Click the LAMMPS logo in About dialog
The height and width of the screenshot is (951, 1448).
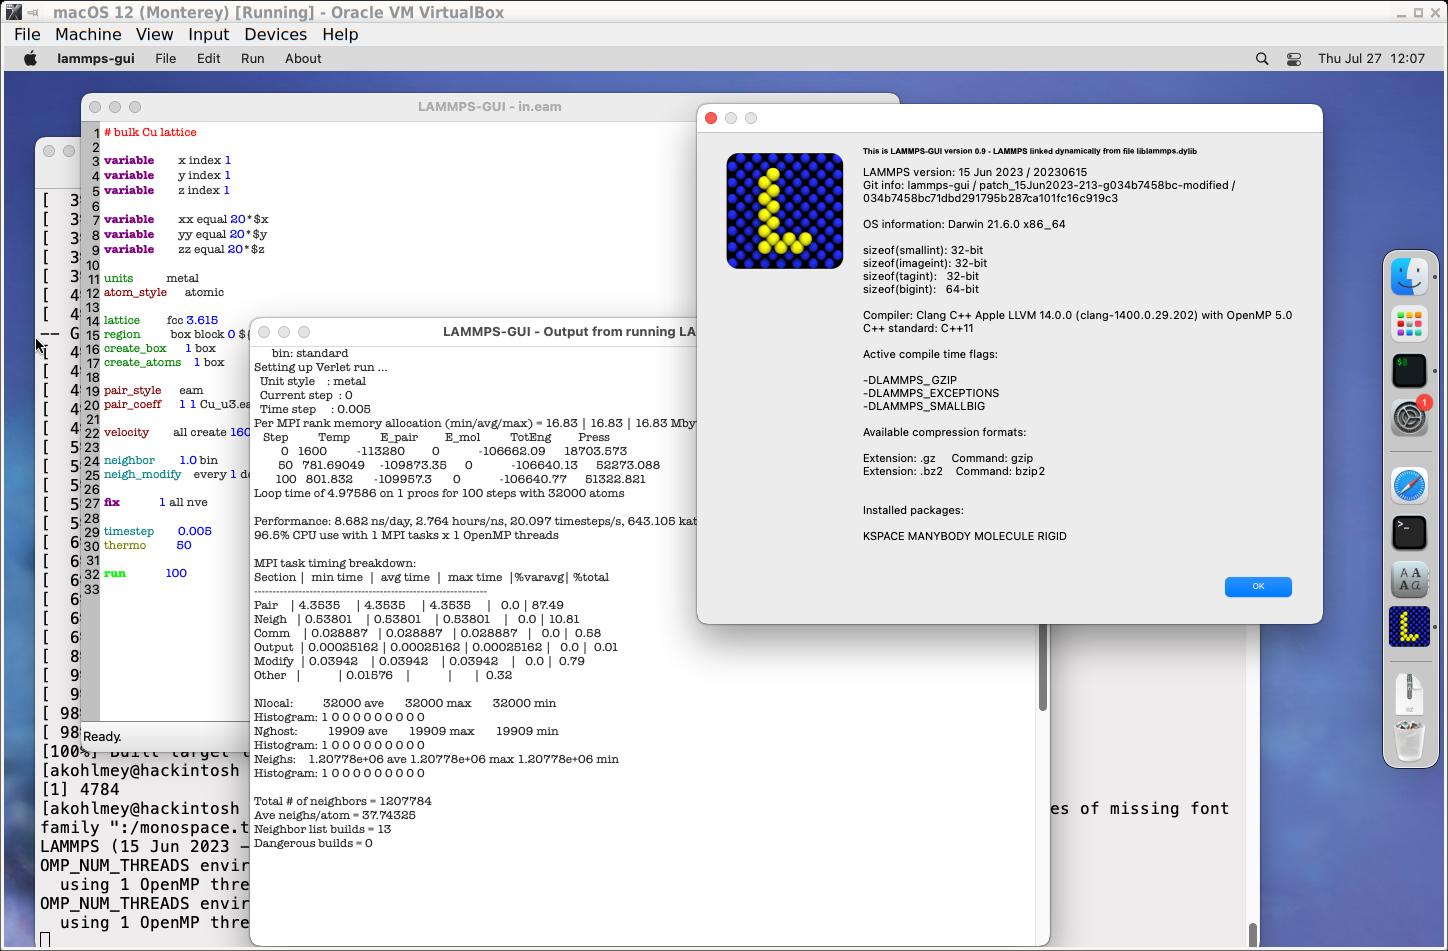[x=785, y=211]
